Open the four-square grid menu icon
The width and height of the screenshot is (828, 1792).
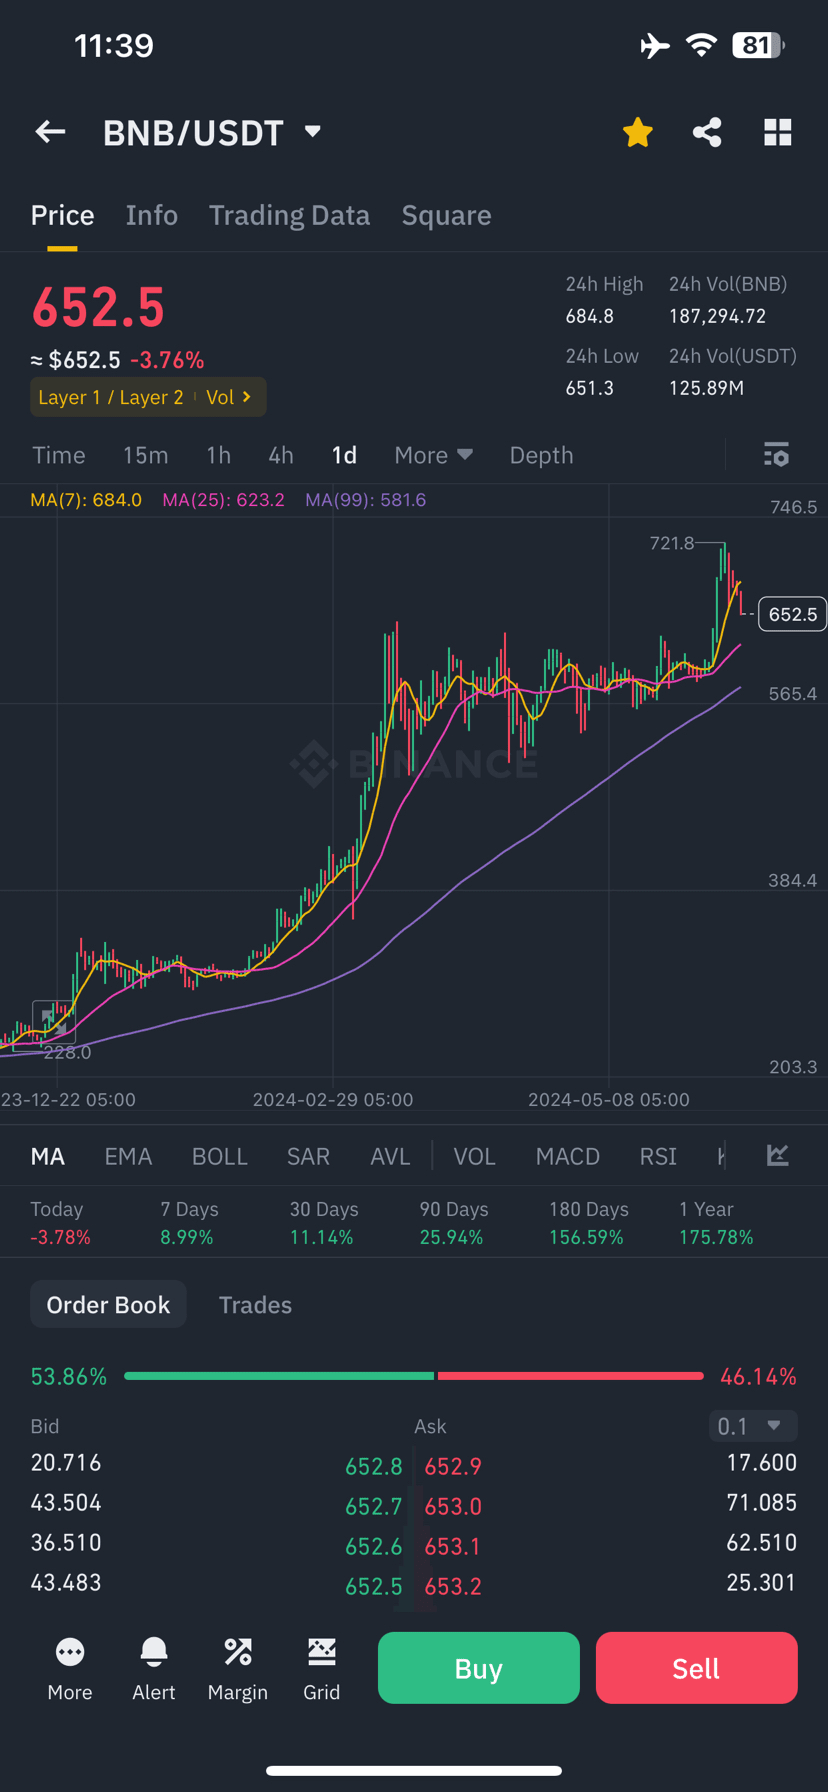point(777,132)
